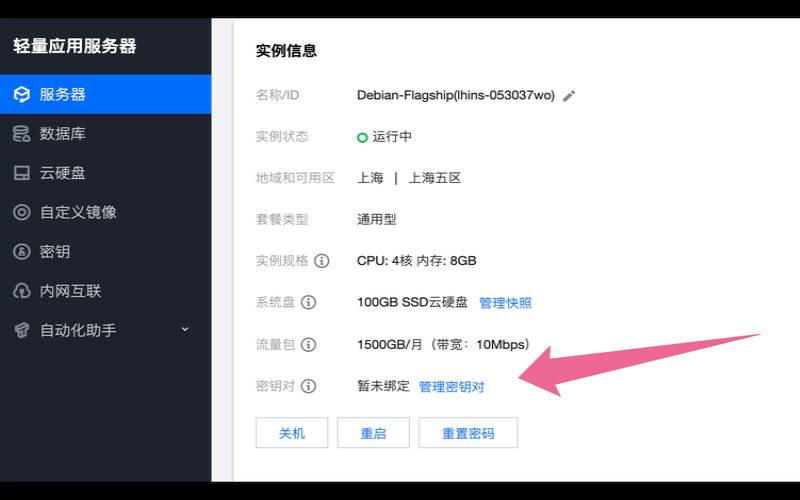Click the 地域和可用区 label
Image resolution: width=800 pixels, height=500 pixels.
(295, 178)
